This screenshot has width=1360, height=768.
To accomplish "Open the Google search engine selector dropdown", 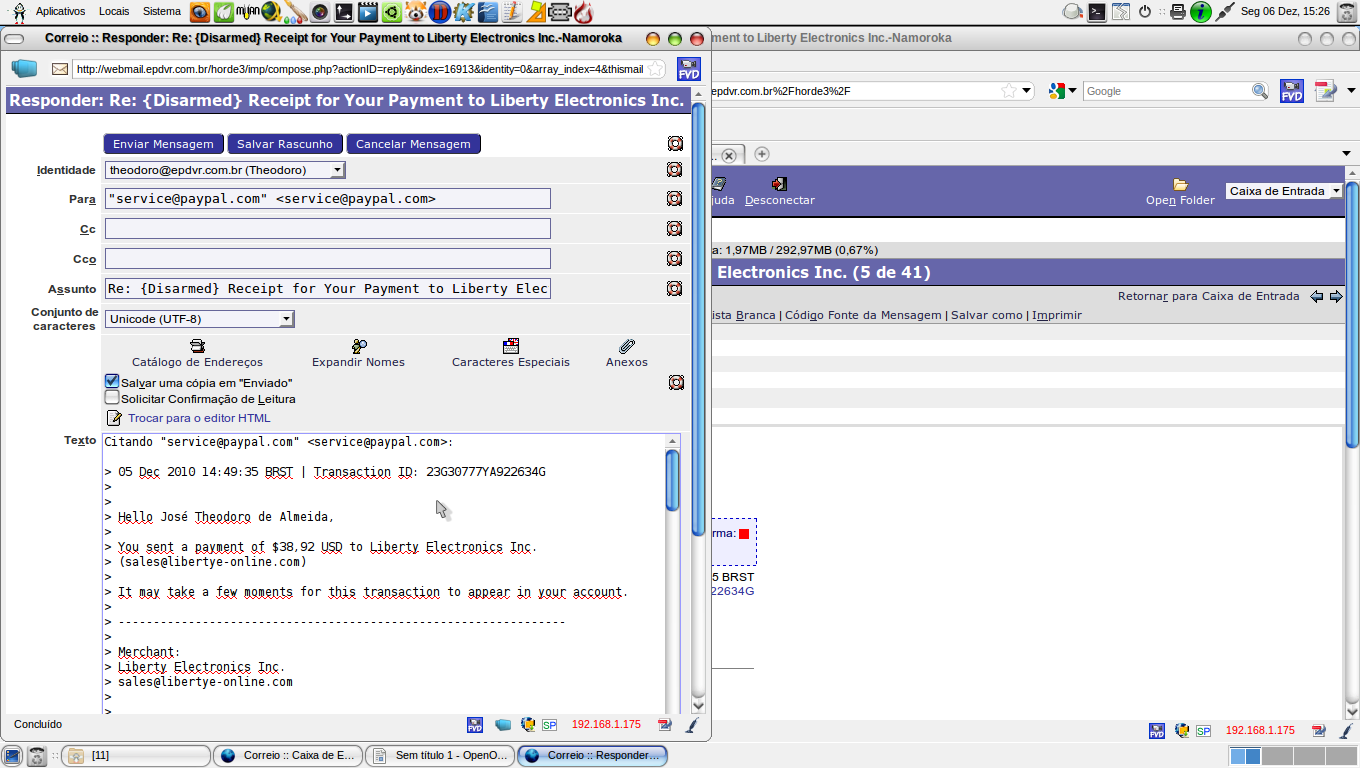I will click(1072, 91).
